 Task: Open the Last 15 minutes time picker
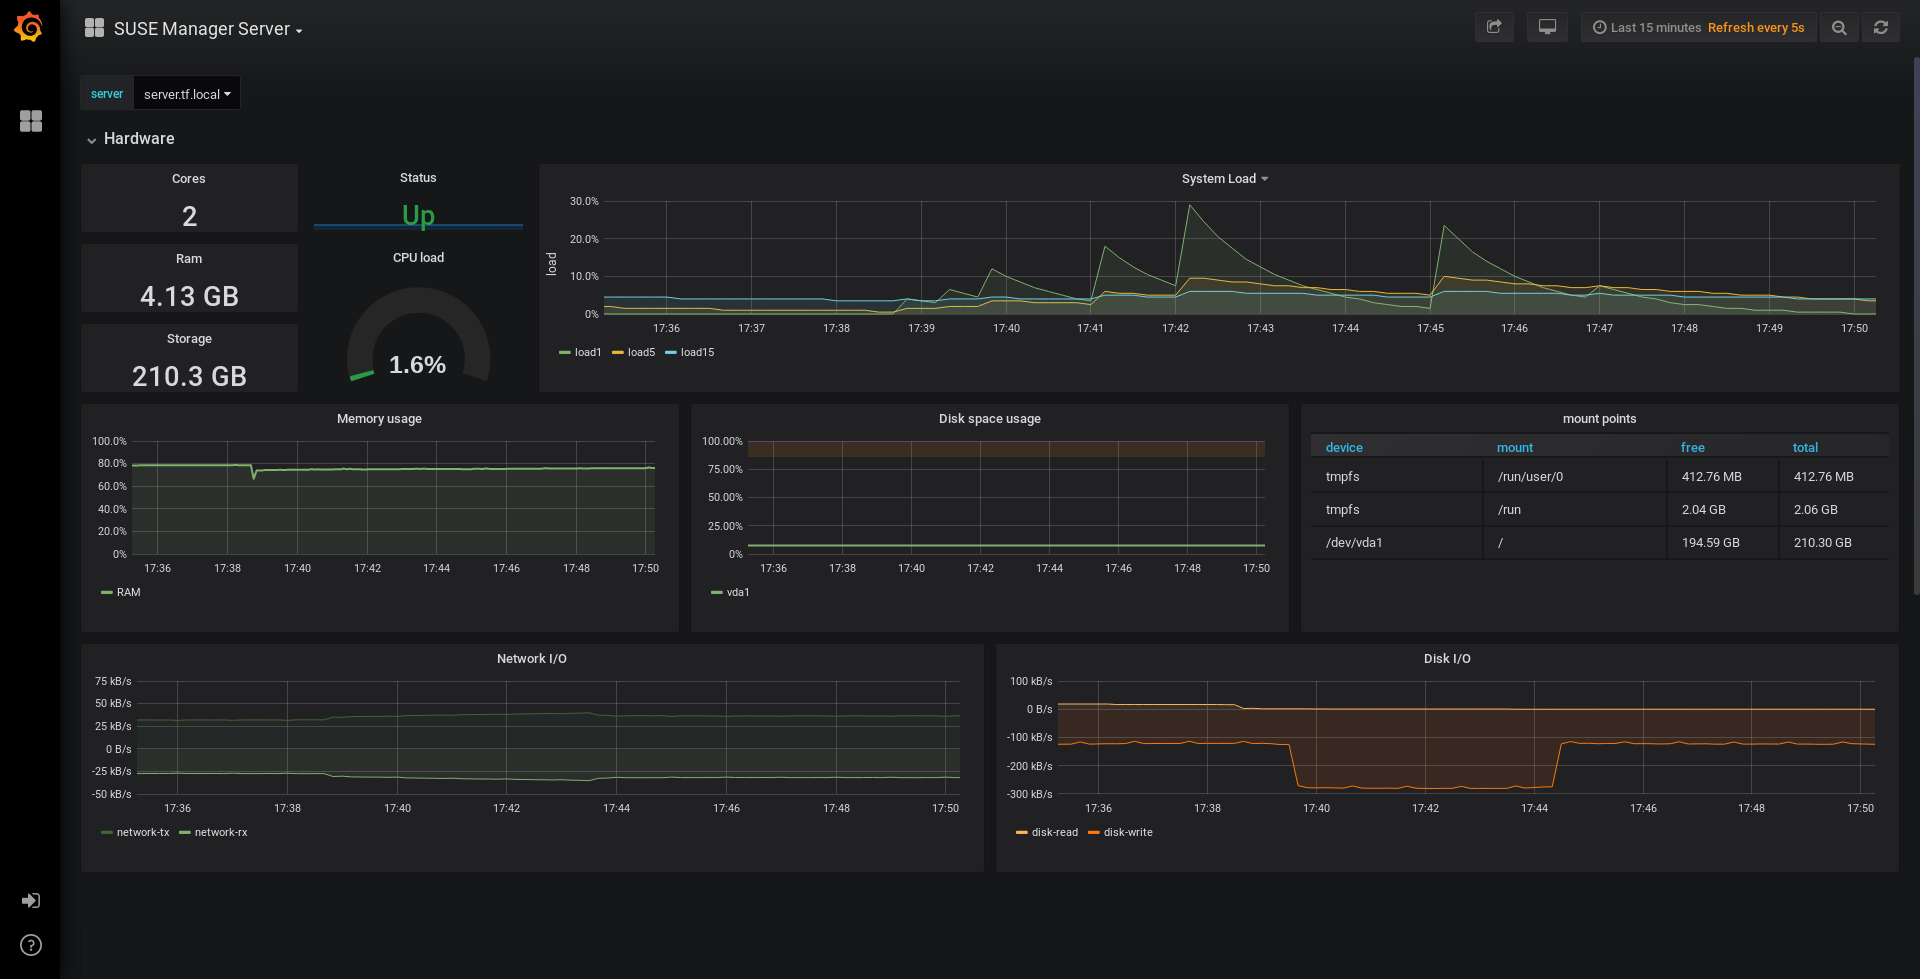click(x=1645, y=27)
